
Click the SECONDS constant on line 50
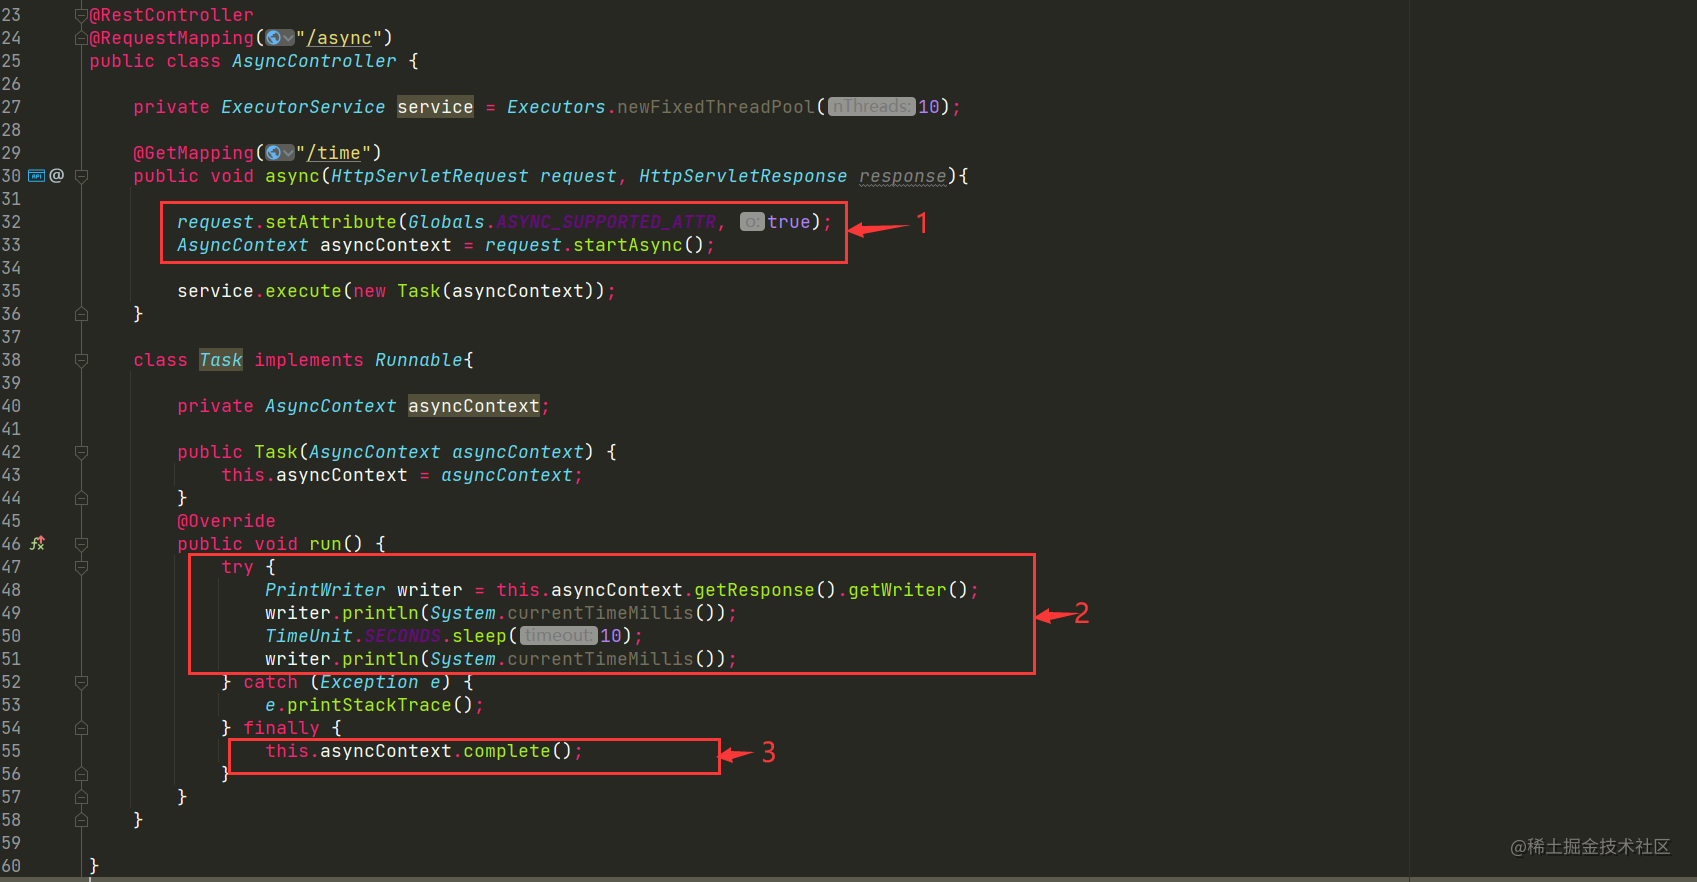tap(402, 636)
